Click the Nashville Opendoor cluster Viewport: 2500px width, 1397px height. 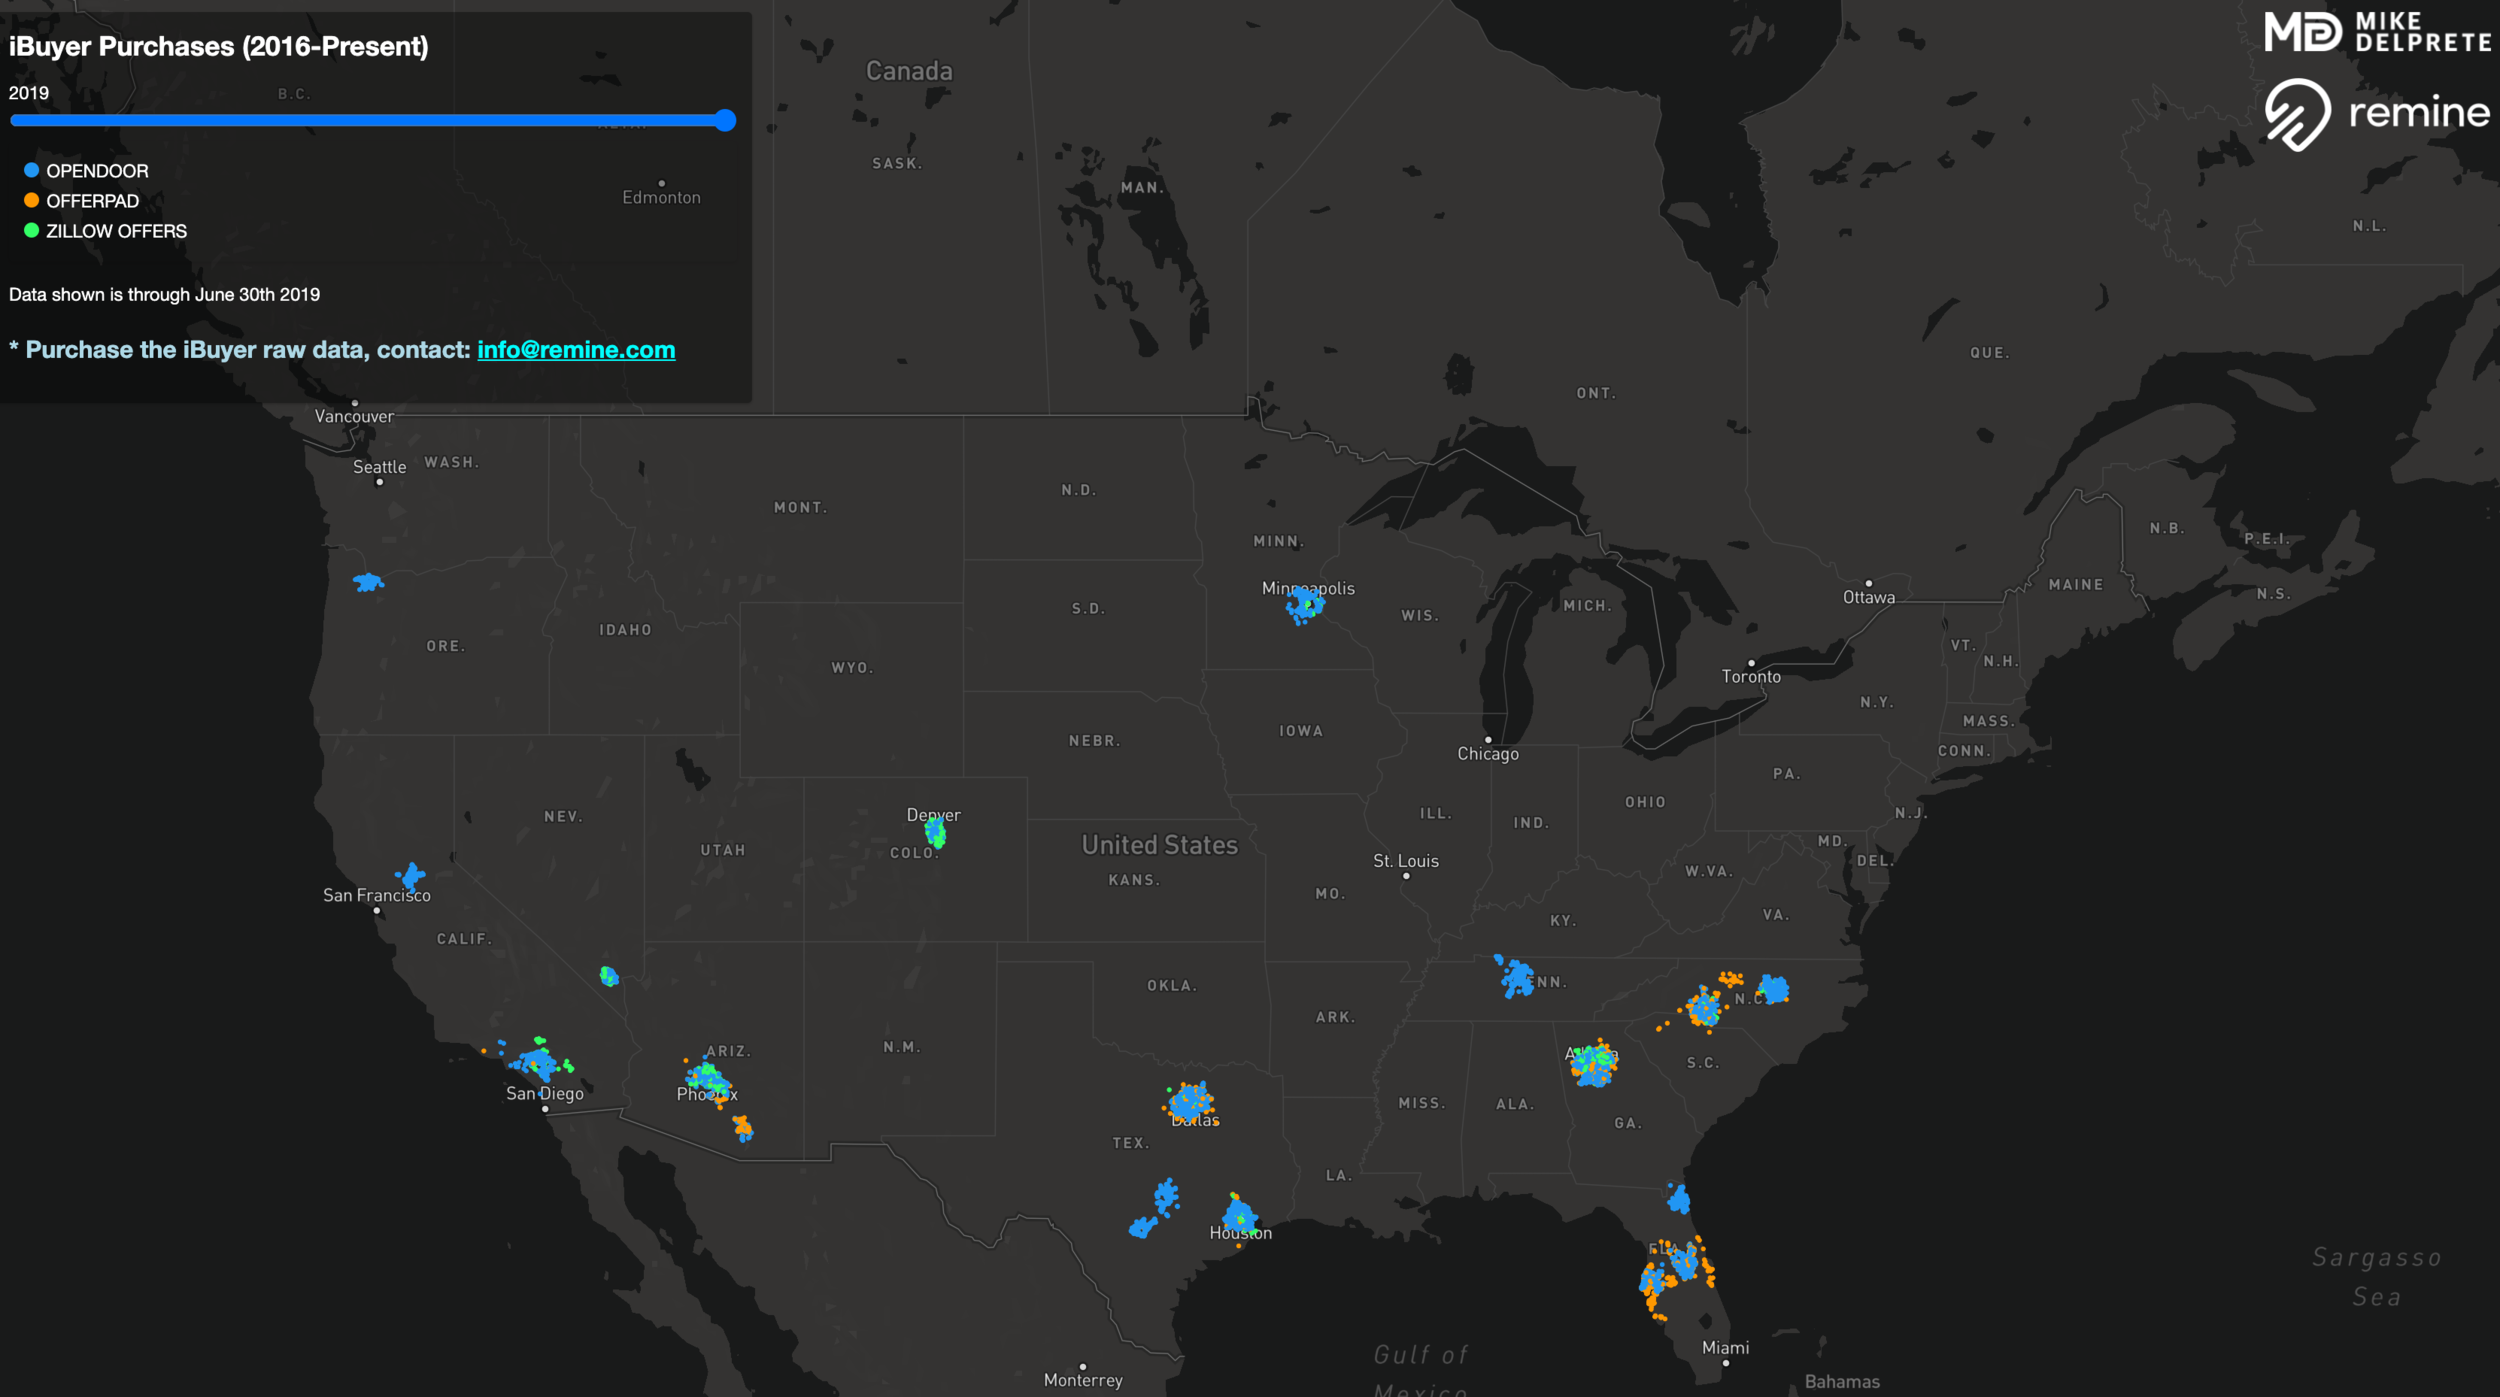[x=1517, y=977]
